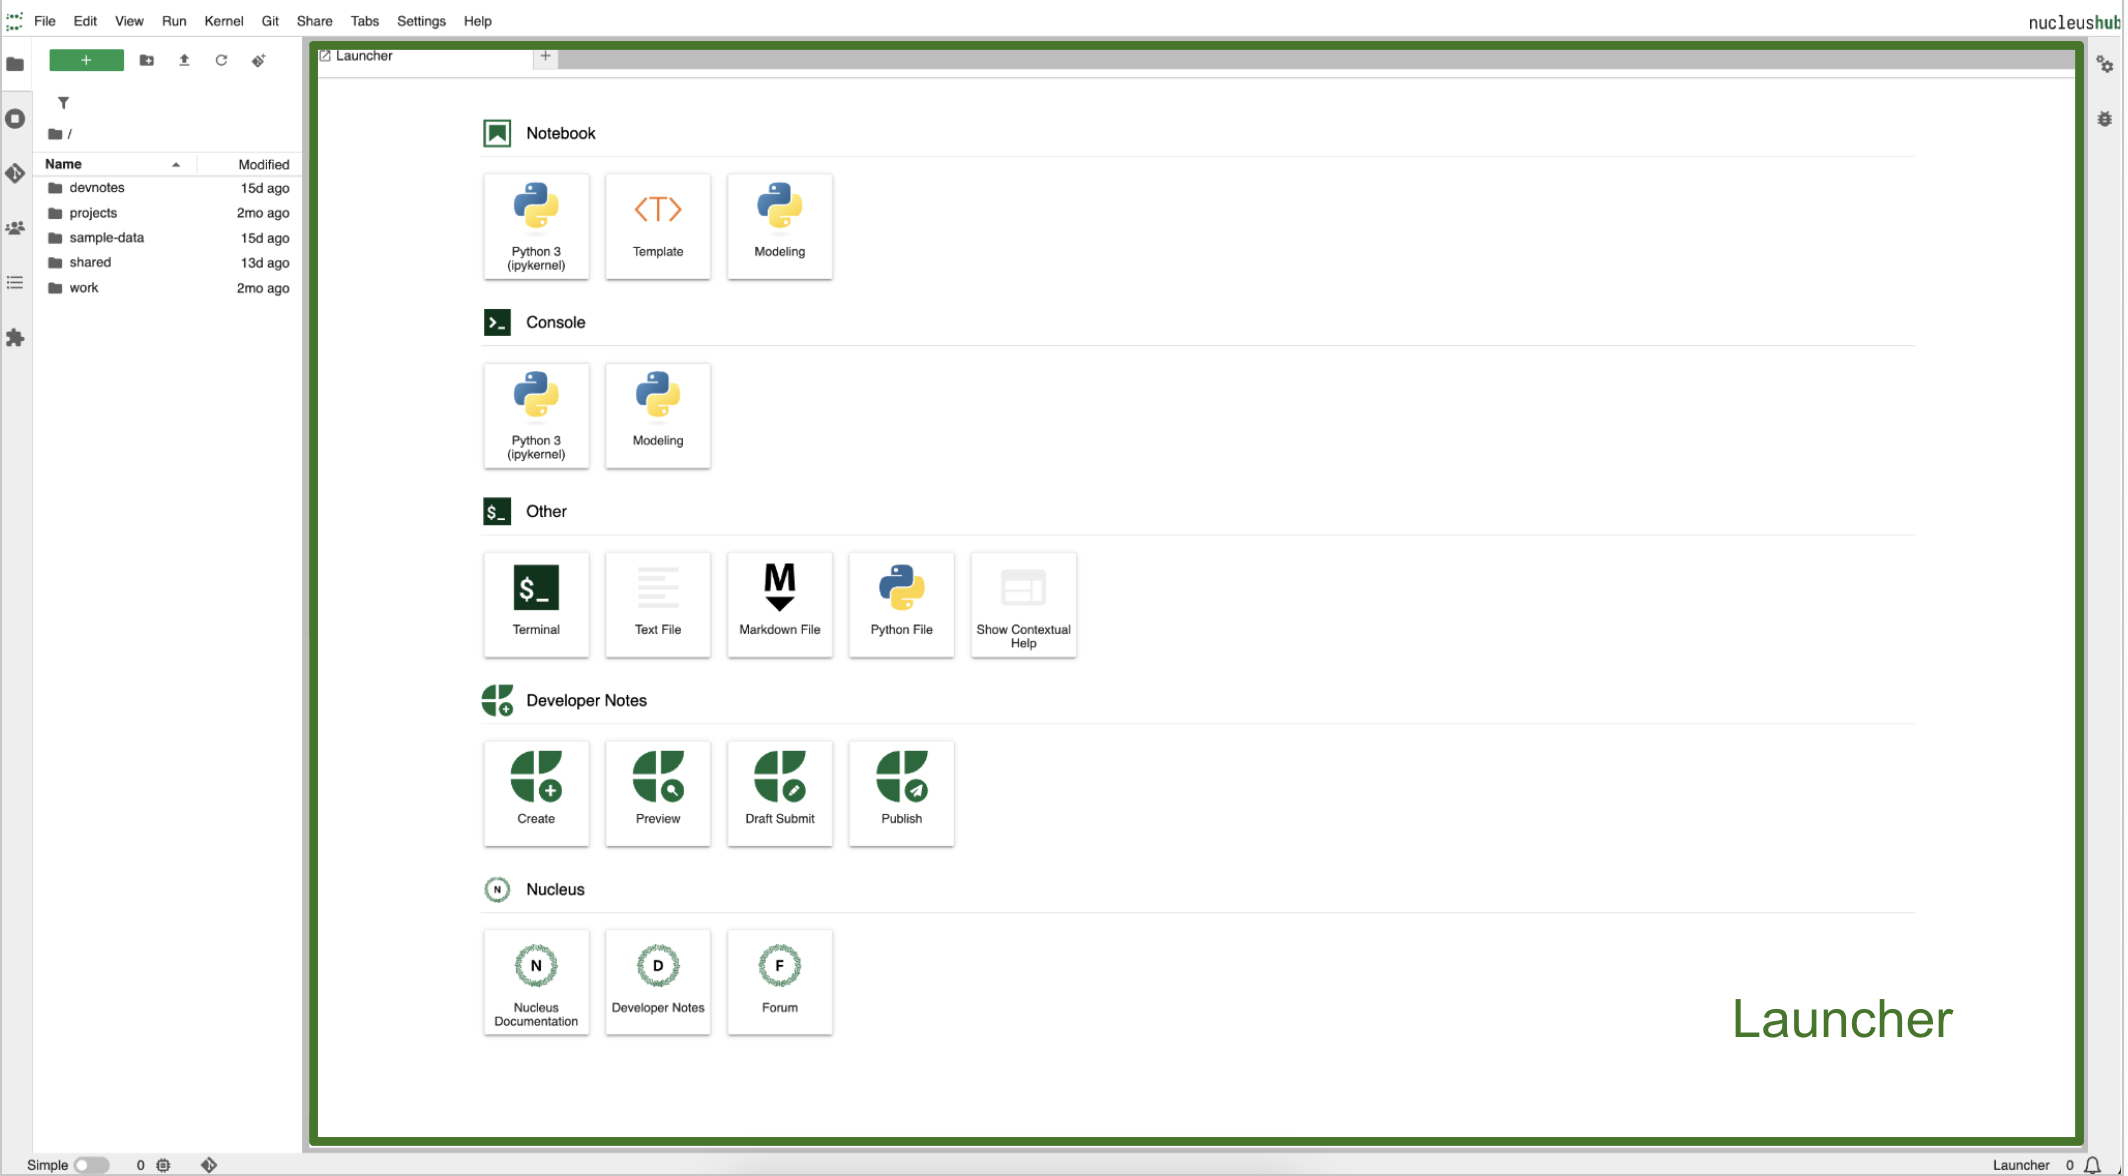Viewport: 2128px width, 1176px height.
Task: Open the File Browser sidebar tab
Action: [x=15, y=64]
